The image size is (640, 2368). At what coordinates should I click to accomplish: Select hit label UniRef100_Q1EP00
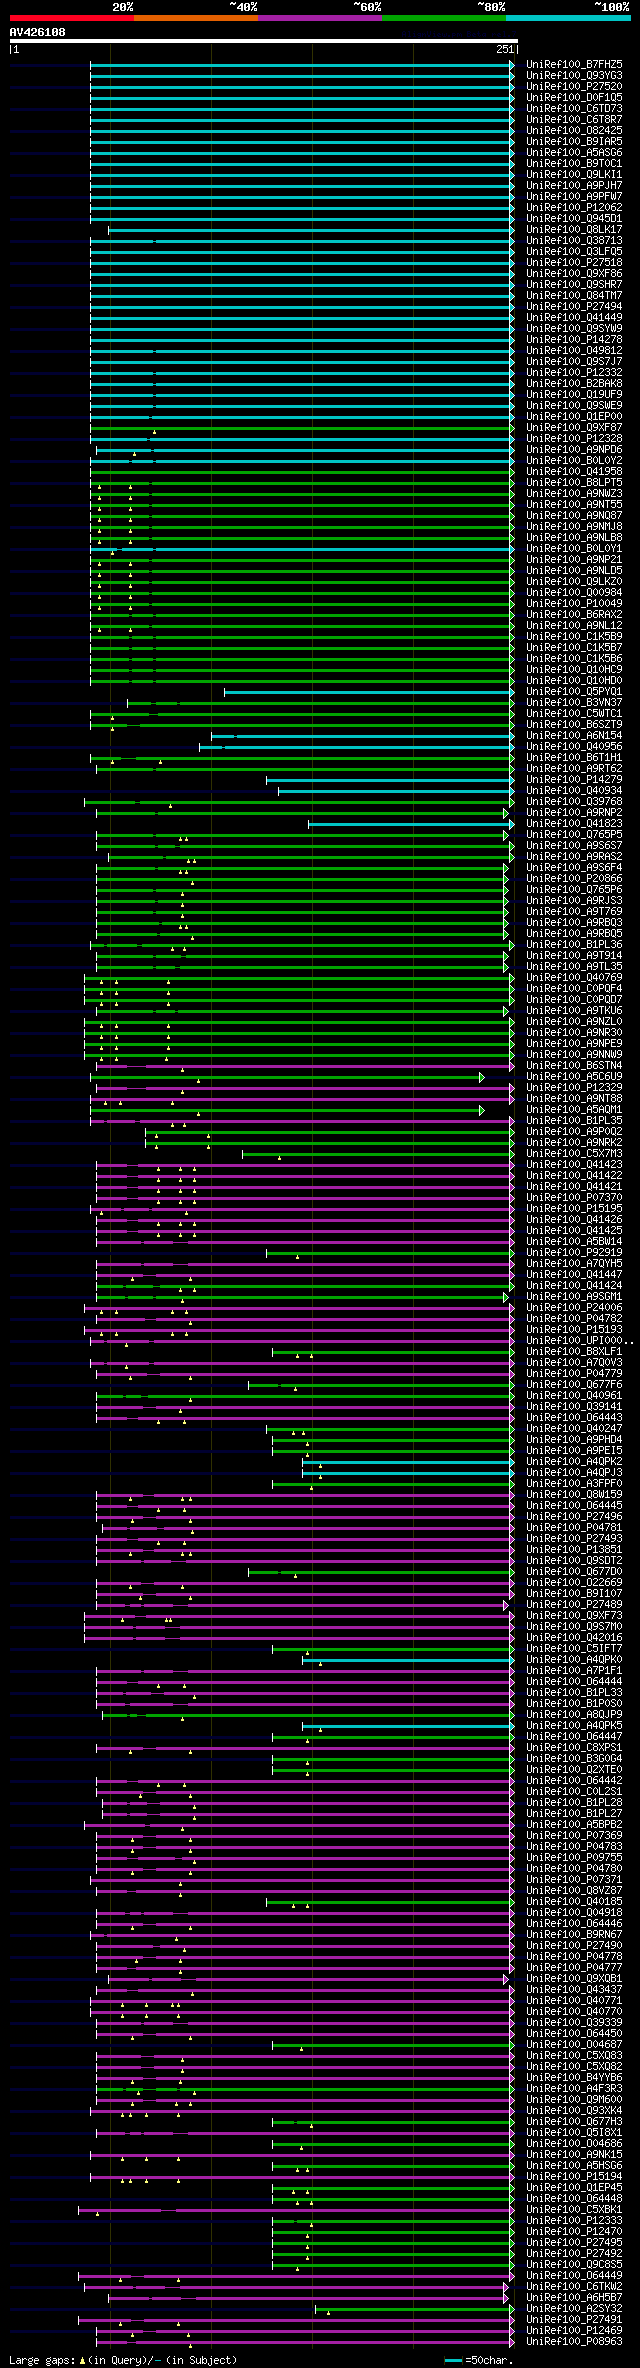[x=574, y=416]
